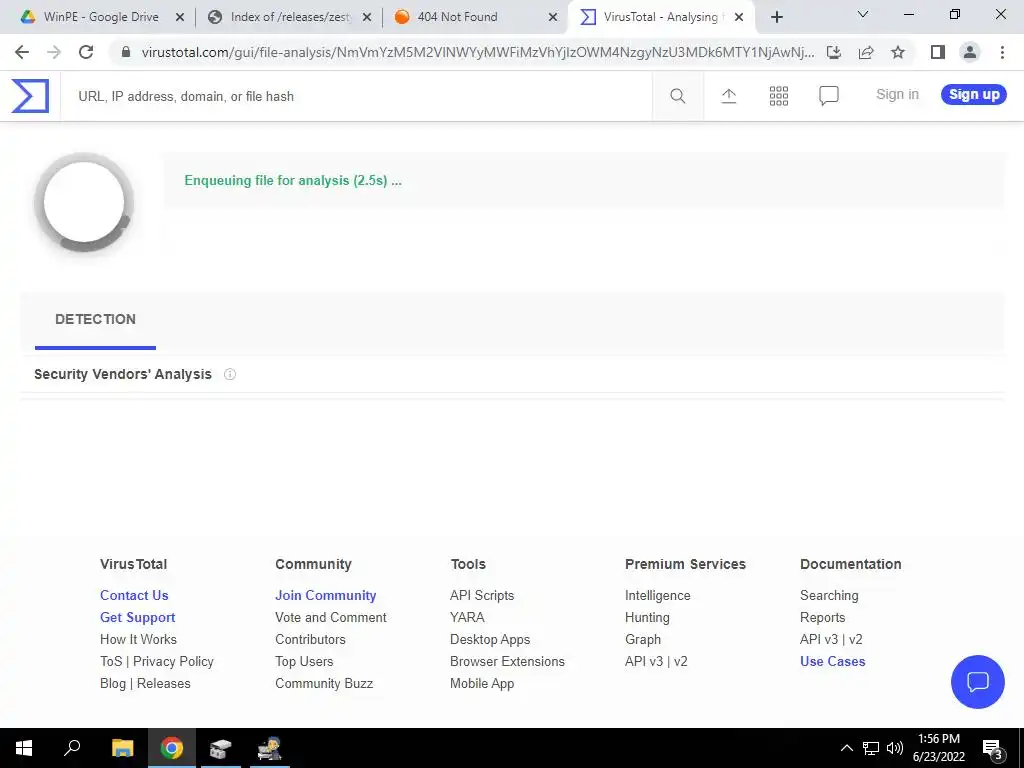This screenshot has width=1024, height=768.
Task: Click the browser address bar URL
Action: [478, 52]
